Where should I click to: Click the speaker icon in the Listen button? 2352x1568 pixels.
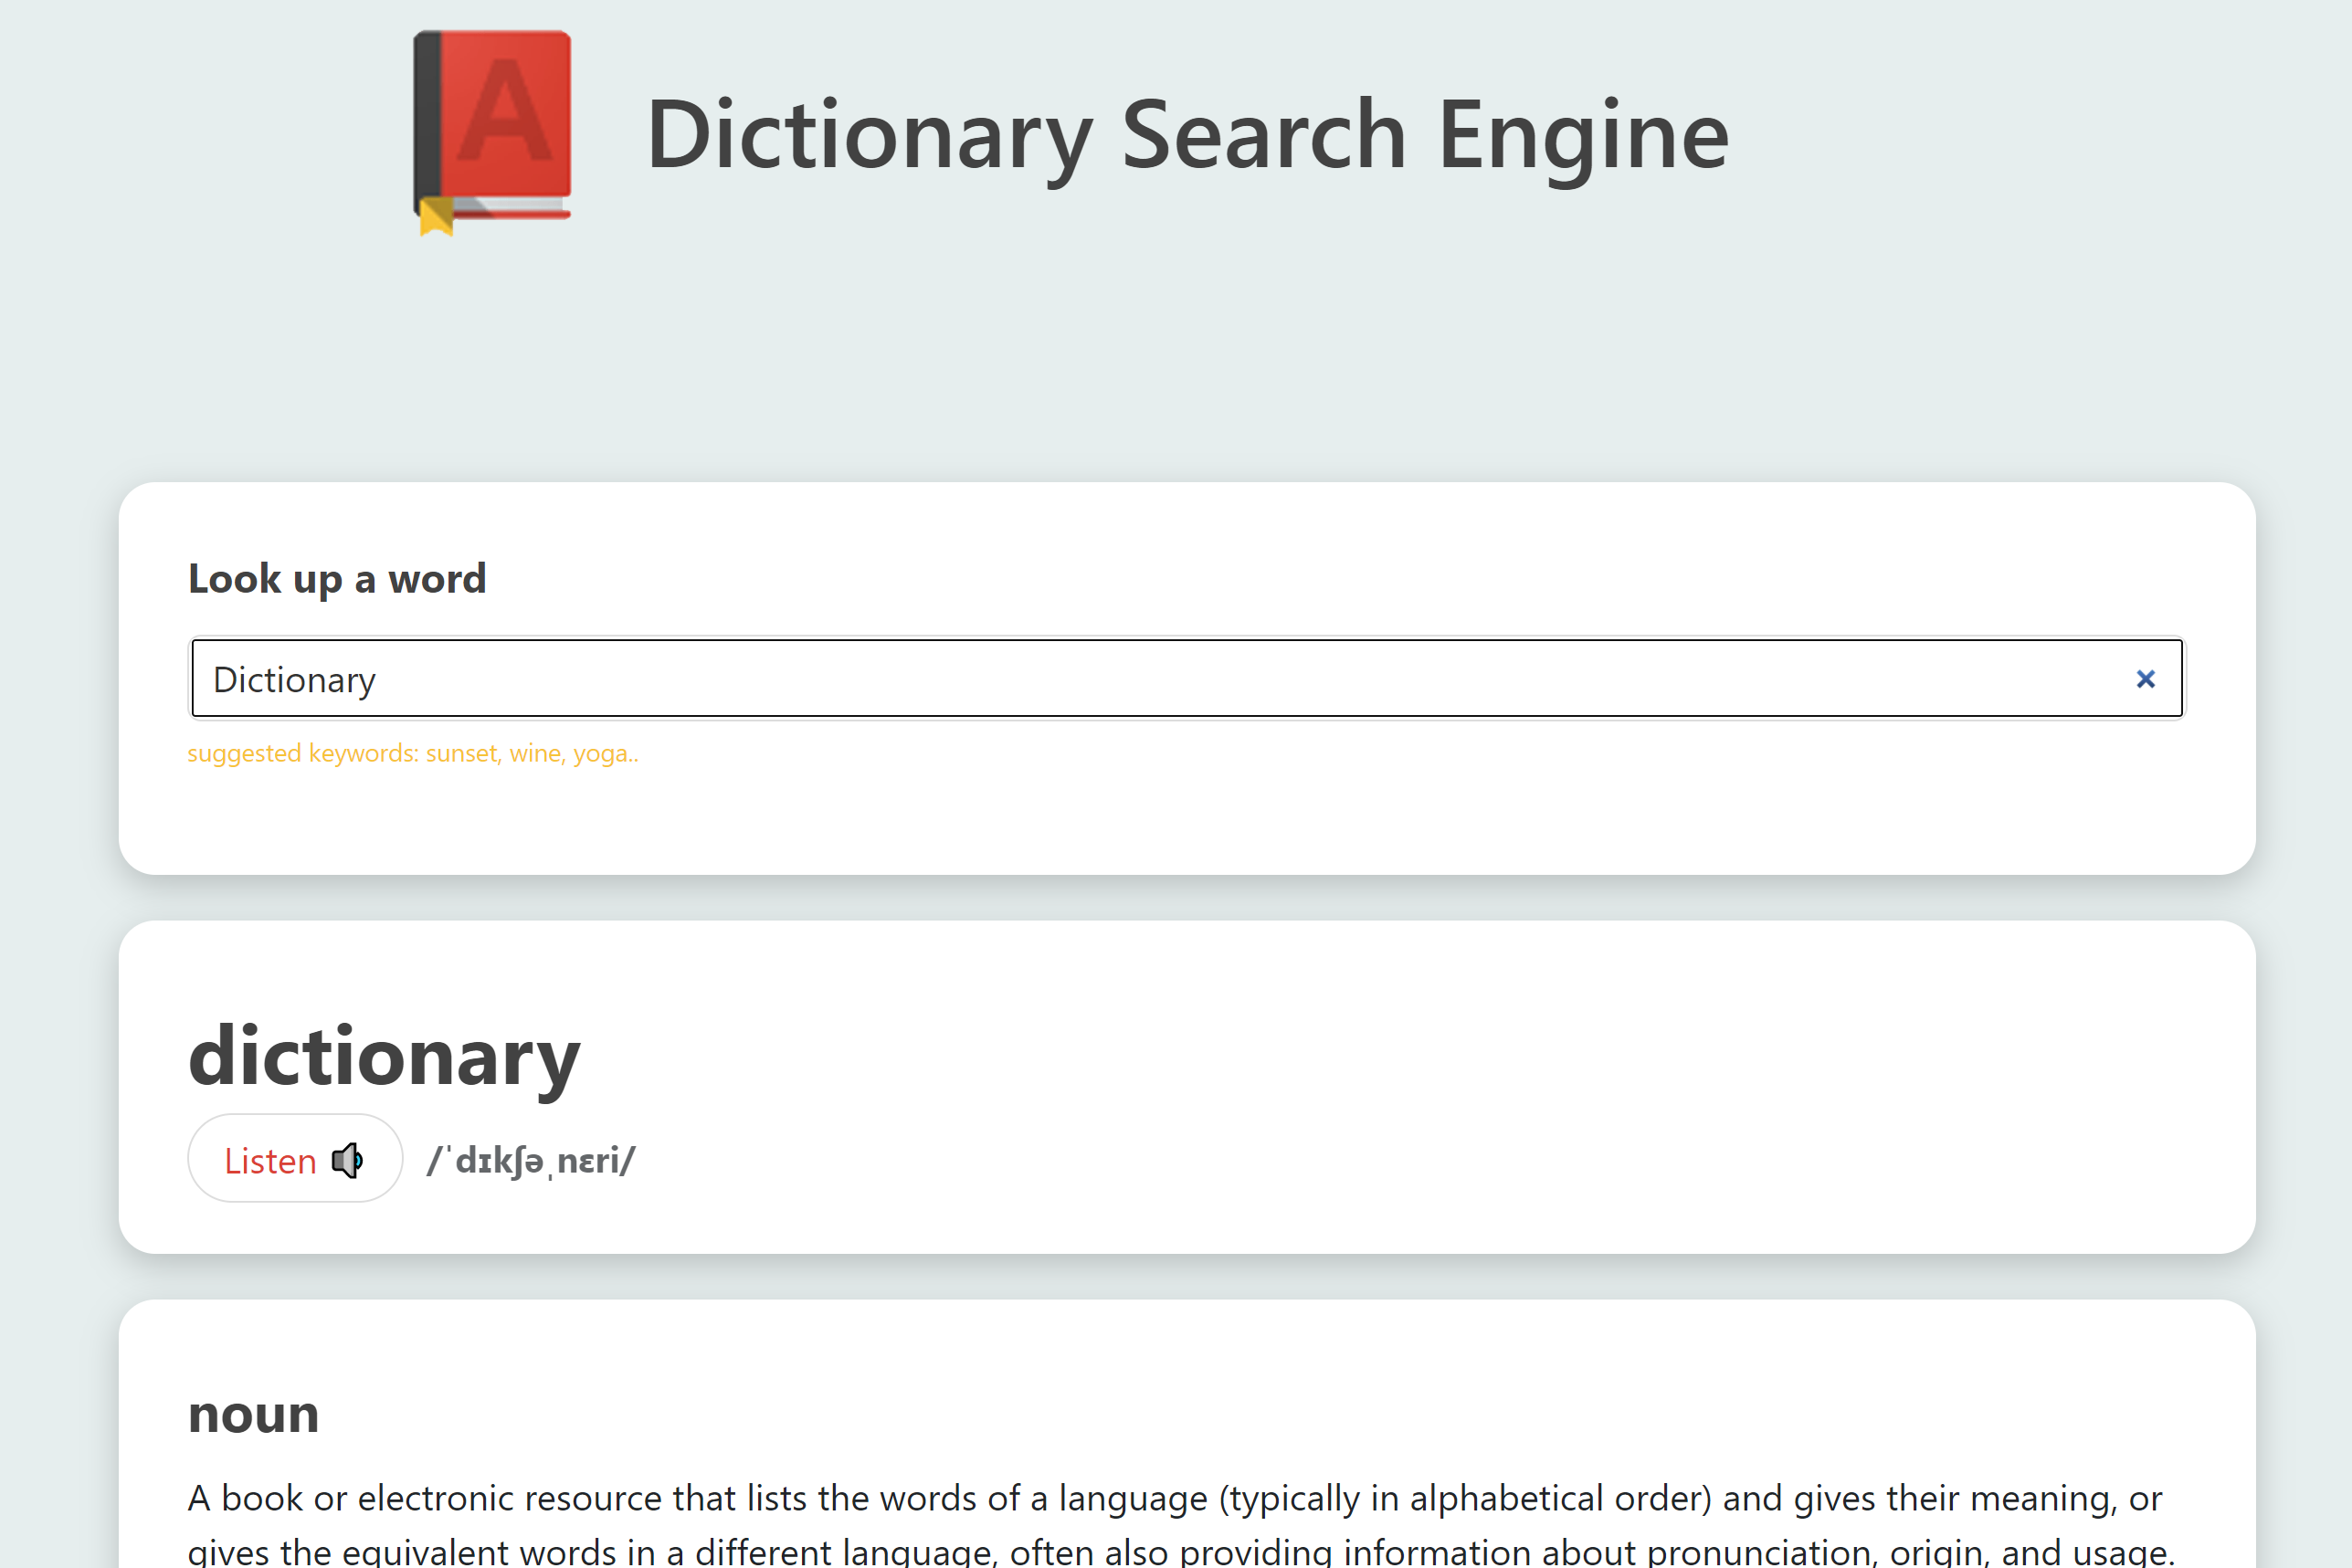point(347,1160)
